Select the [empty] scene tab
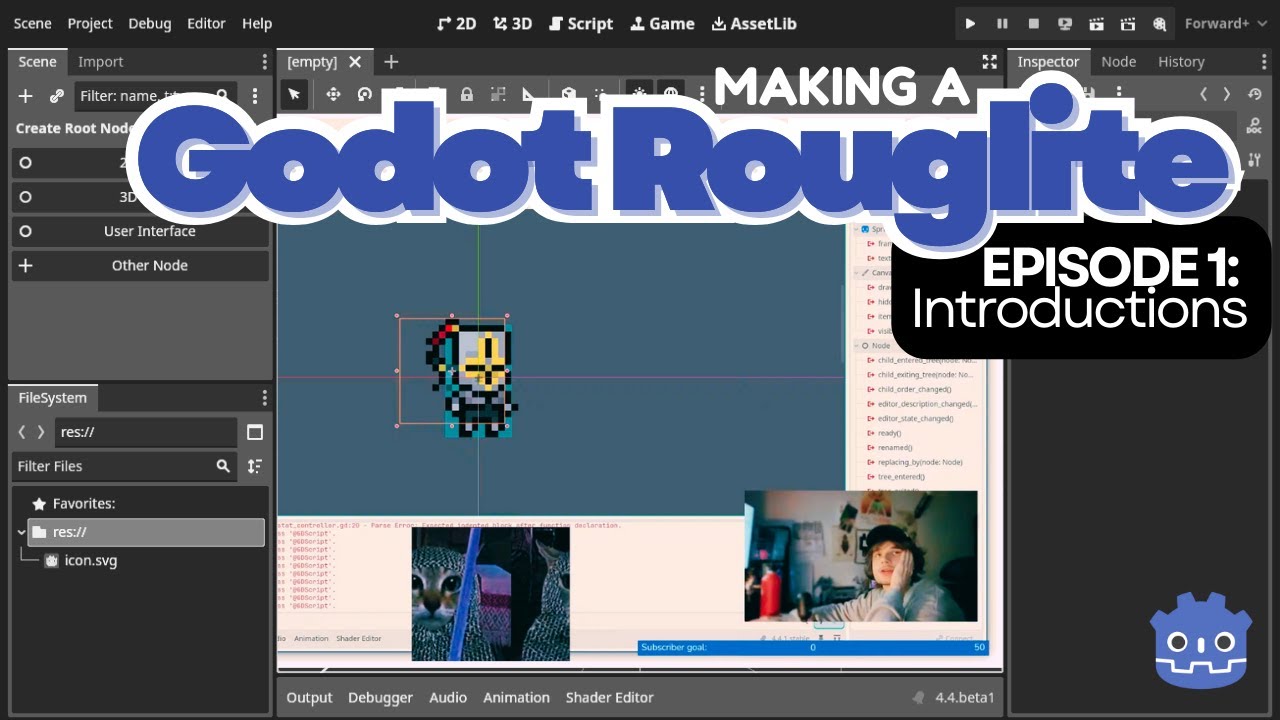 (312, 62)
